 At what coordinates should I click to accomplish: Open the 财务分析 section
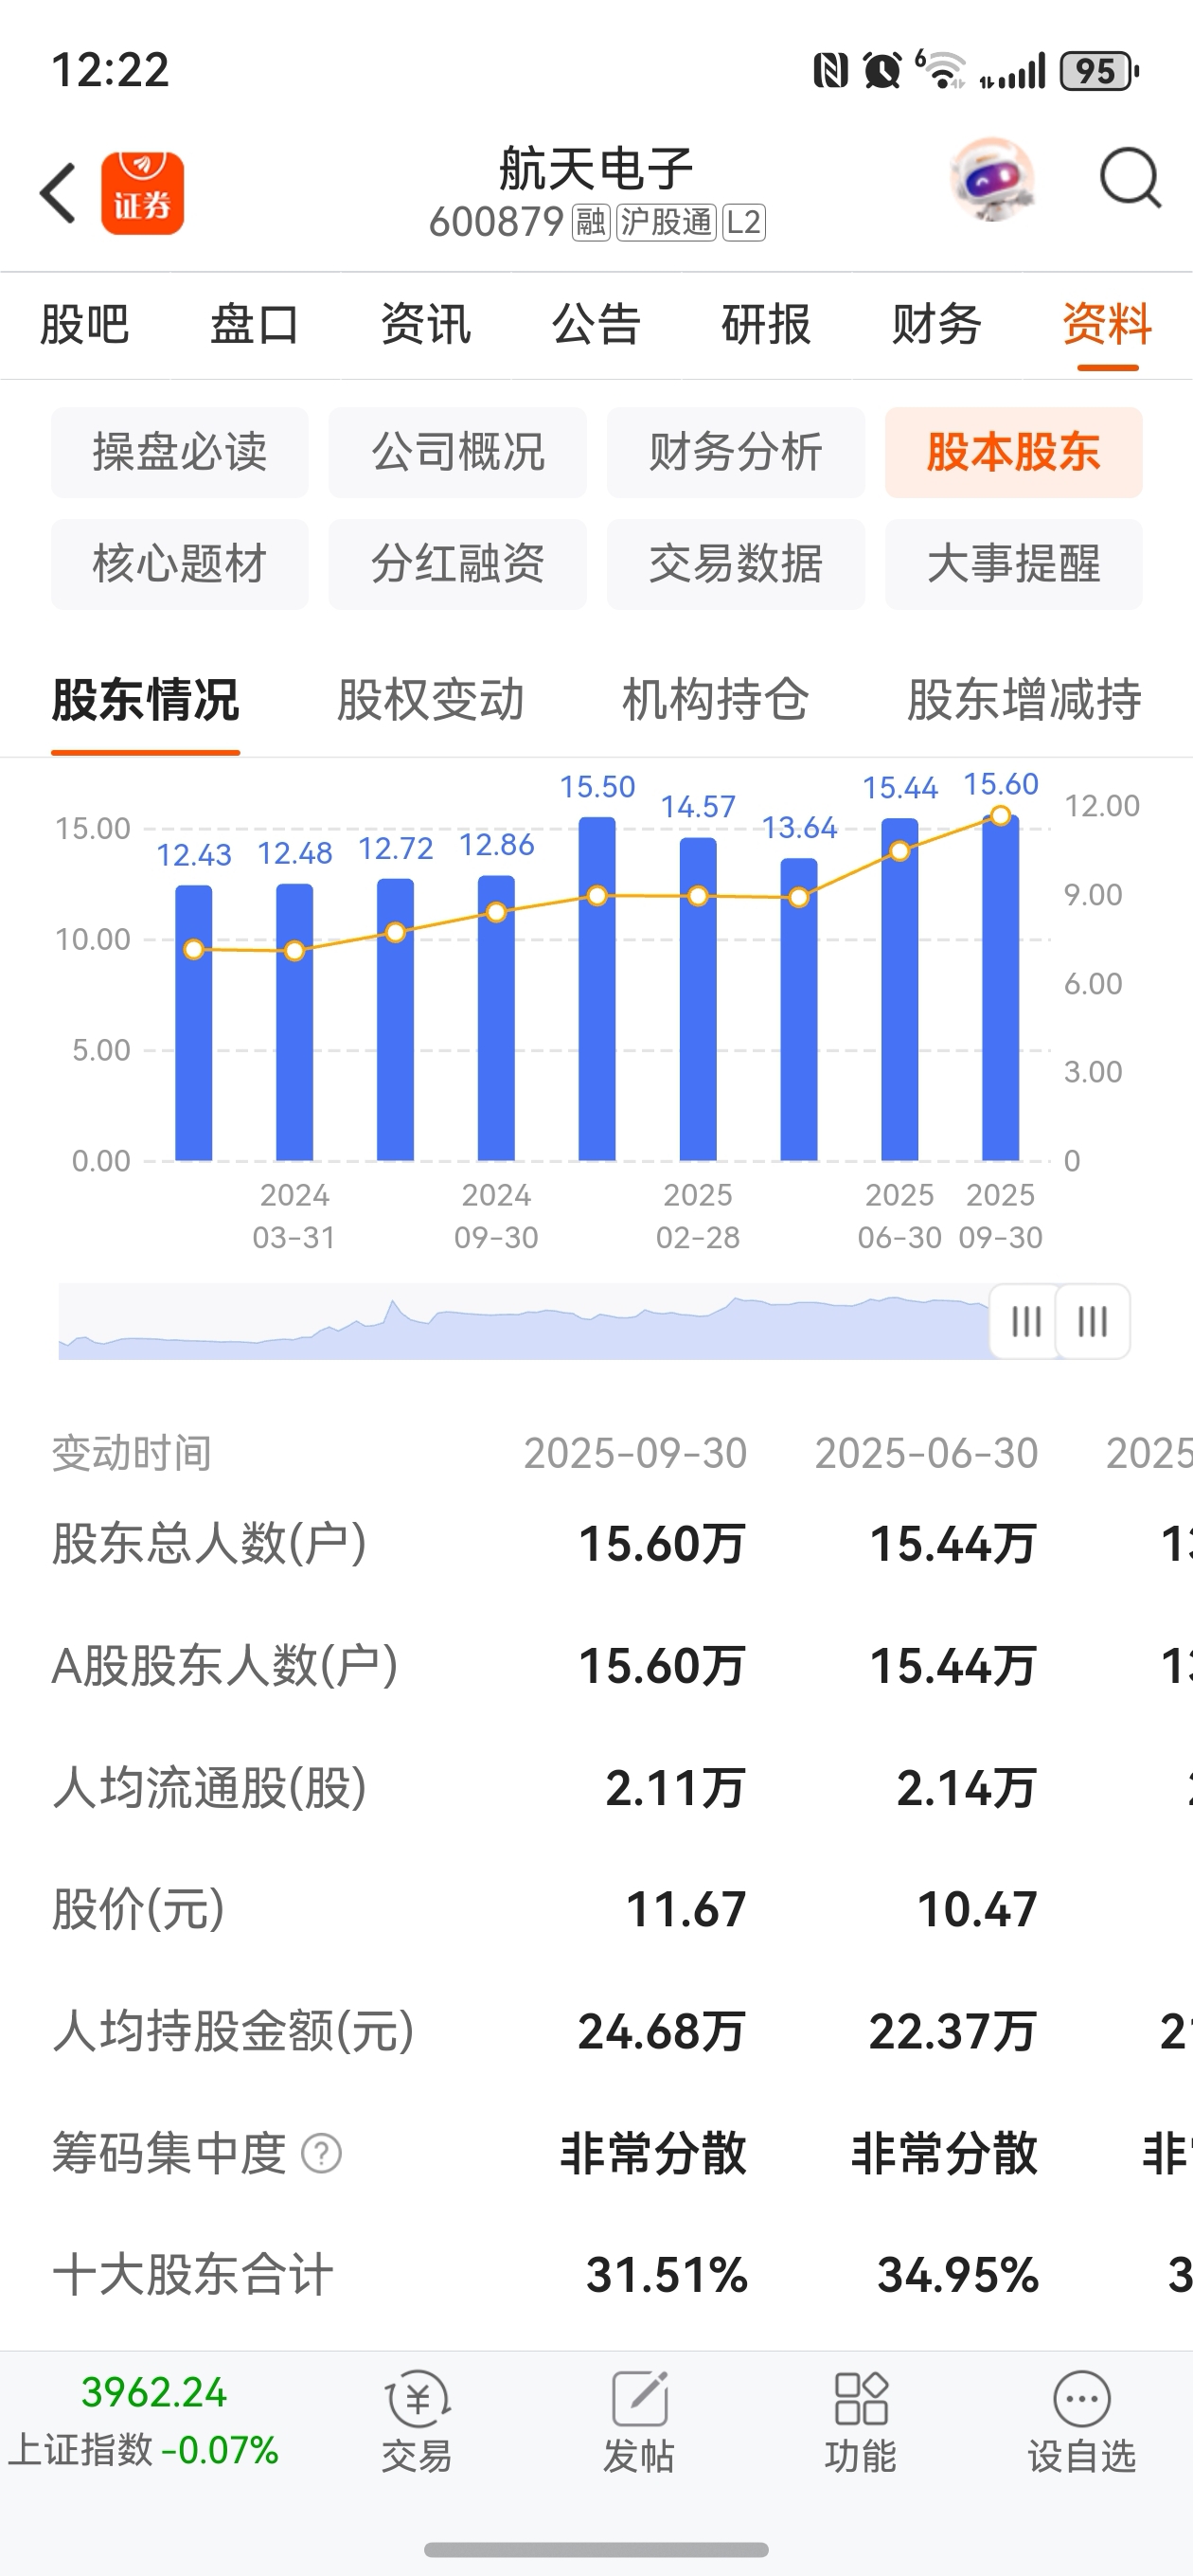(736, 452)
